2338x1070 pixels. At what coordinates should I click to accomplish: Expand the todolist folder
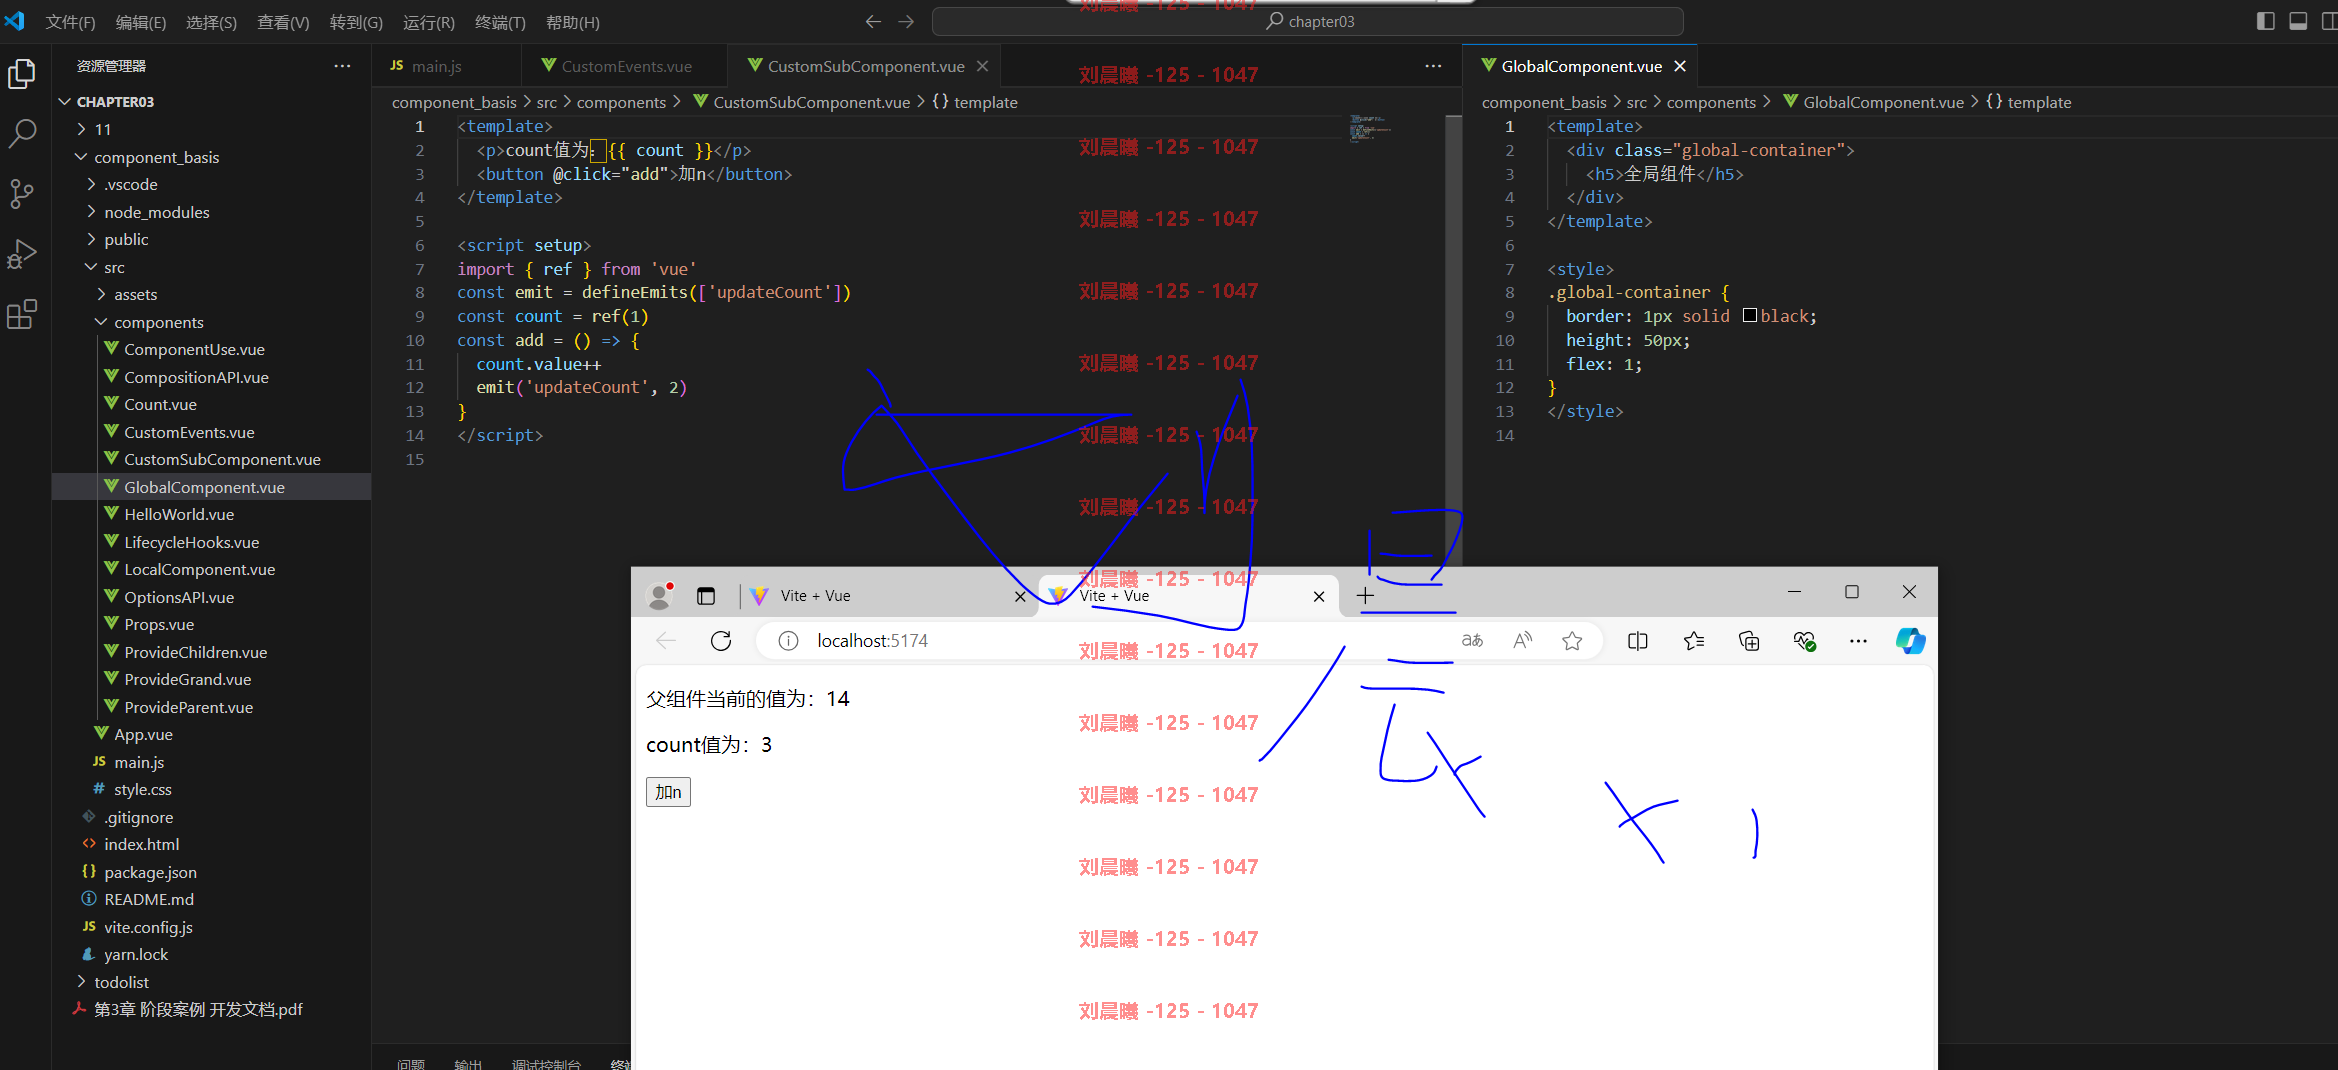pyautogui.click(x=82, y=982)
